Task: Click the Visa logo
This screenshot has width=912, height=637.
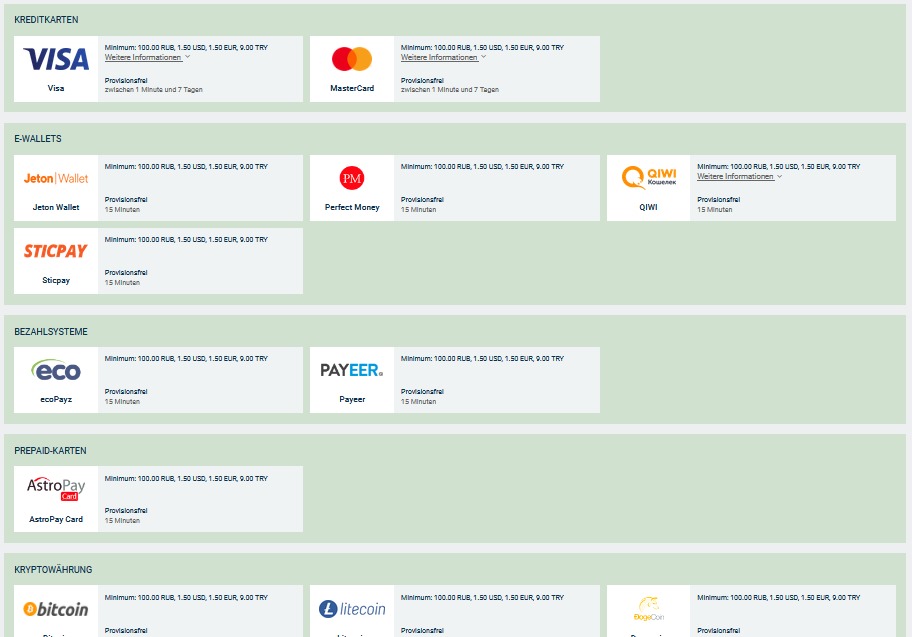Action: pos(56,59)
